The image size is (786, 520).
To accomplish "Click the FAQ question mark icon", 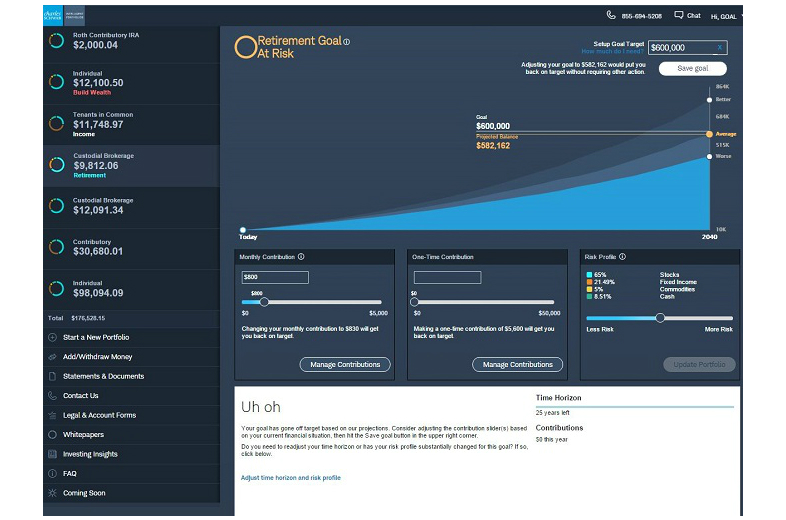I will (53, 474).
